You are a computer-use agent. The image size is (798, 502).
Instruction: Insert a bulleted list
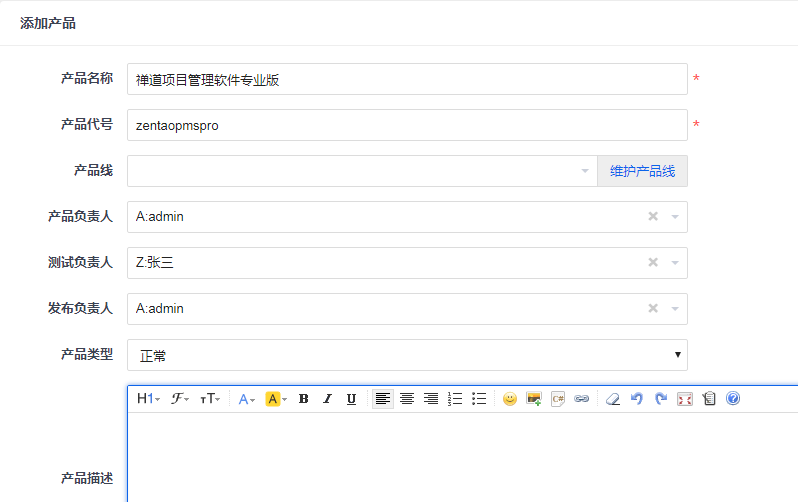[479, 399]
